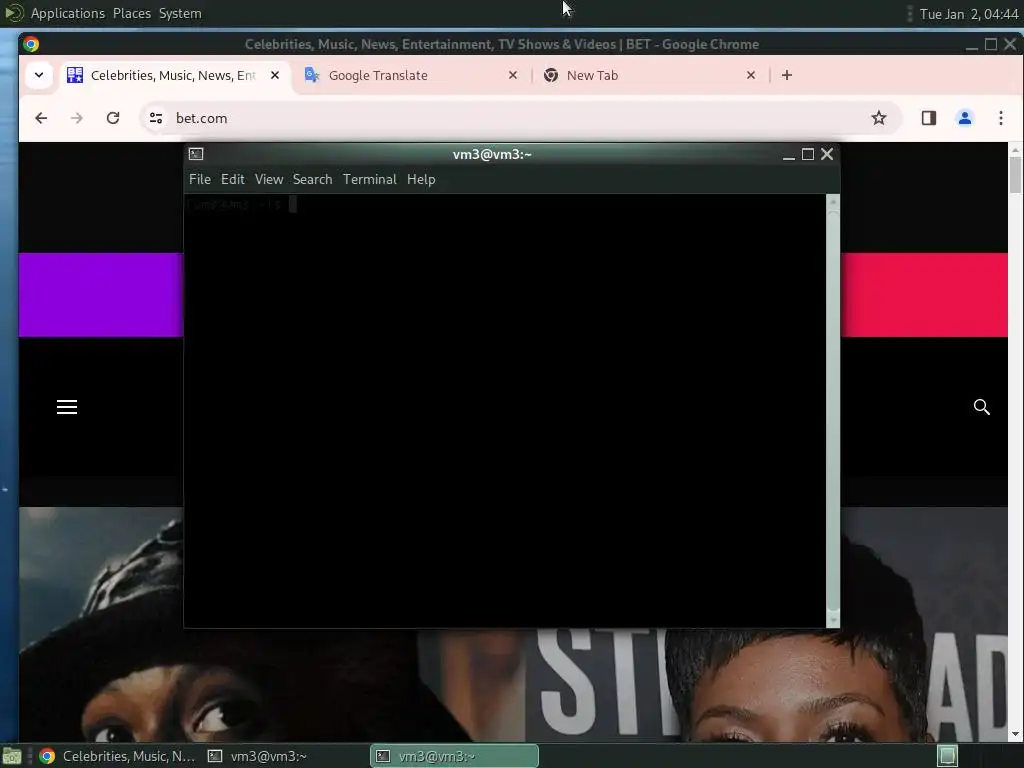Open the terminal View menu

tap(269, 179)
